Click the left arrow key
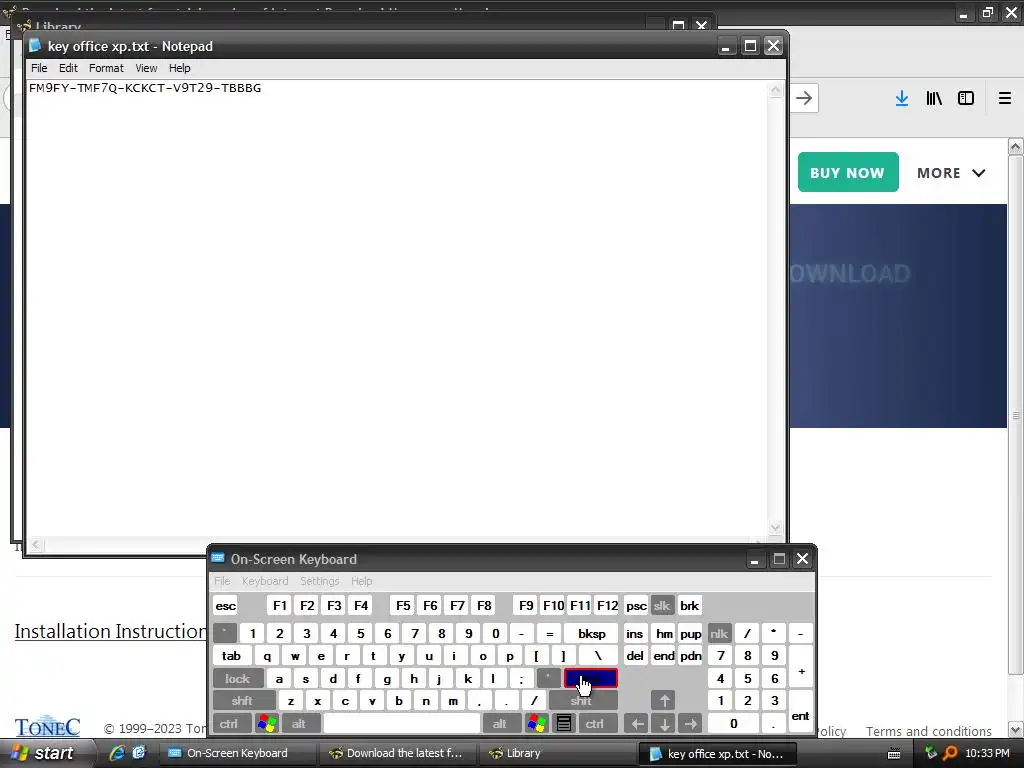Screen dimensions: 1024x768 point(636,724)
